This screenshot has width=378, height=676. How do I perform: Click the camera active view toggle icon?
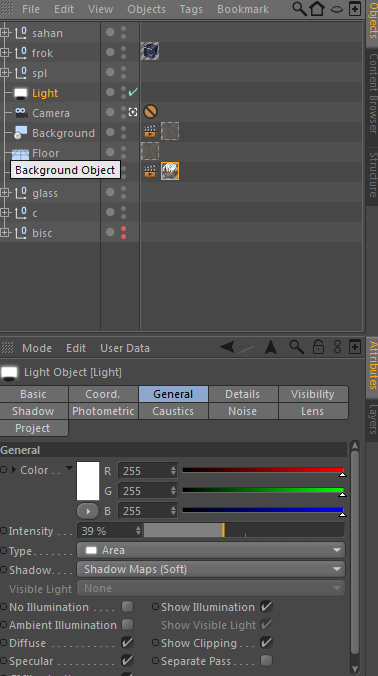tap(133, 112)
